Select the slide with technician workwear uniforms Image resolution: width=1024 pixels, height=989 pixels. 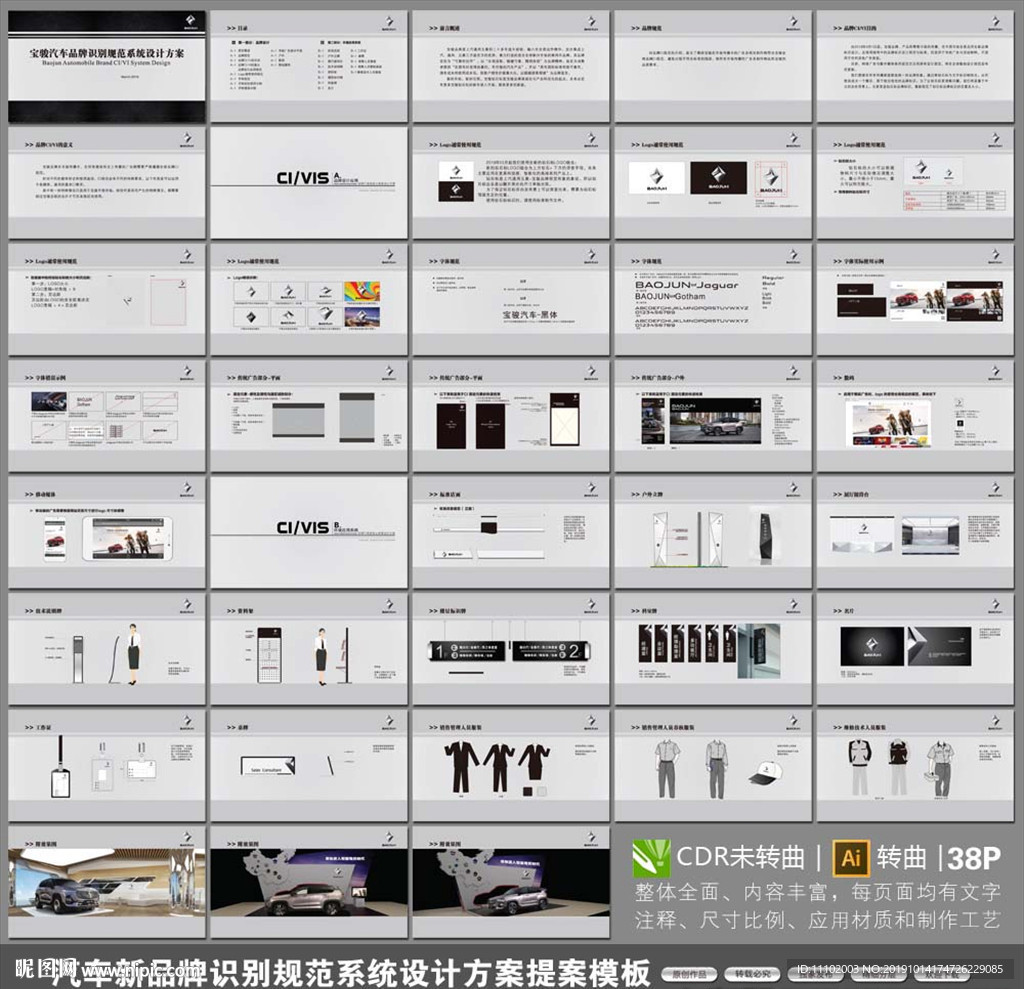(x=914, y=766)
